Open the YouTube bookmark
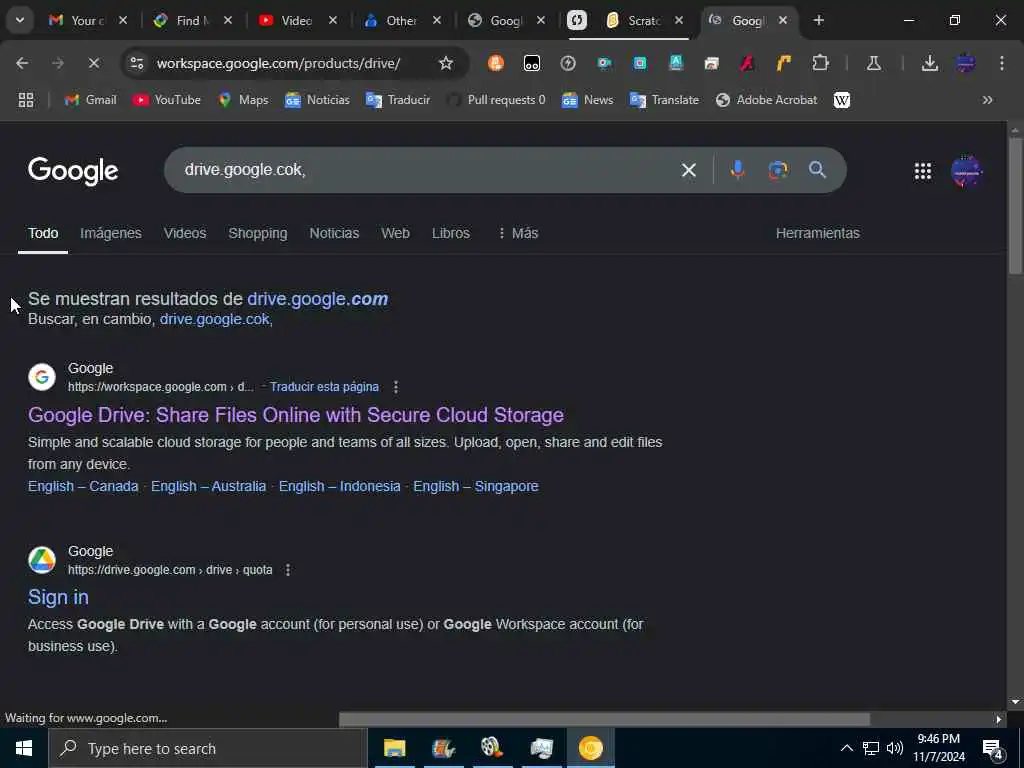Image resolution: width=1024 pixels, height=768 pixels. click(x=167, y=100)
